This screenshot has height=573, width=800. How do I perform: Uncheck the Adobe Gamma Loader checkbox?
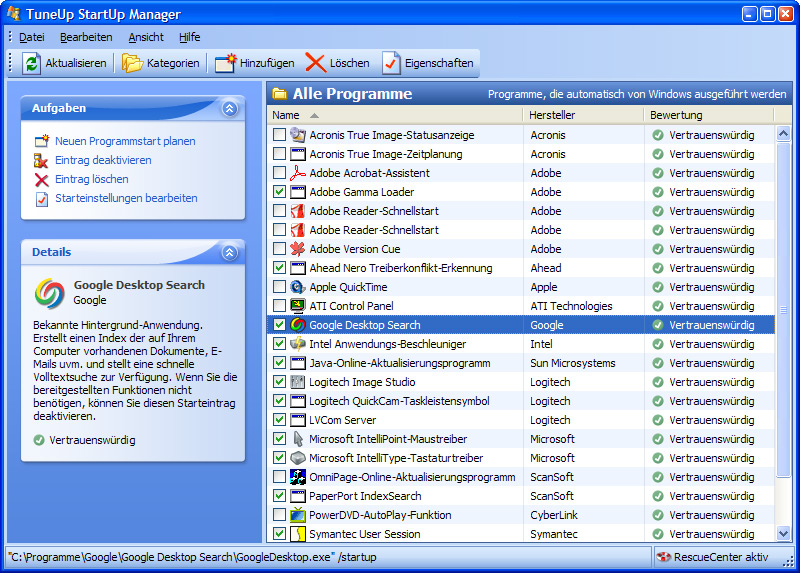point(279,192)
